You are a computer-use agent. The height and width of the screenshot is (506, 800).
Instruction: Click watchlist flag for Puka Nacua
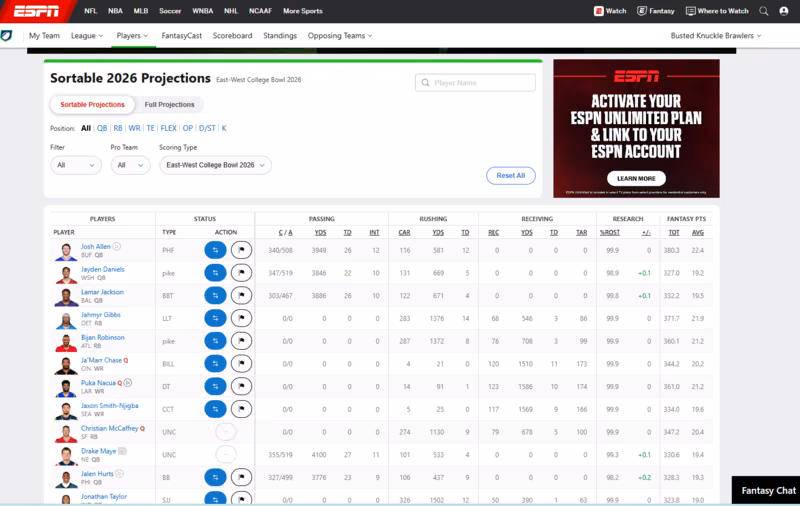click(241, 387)
